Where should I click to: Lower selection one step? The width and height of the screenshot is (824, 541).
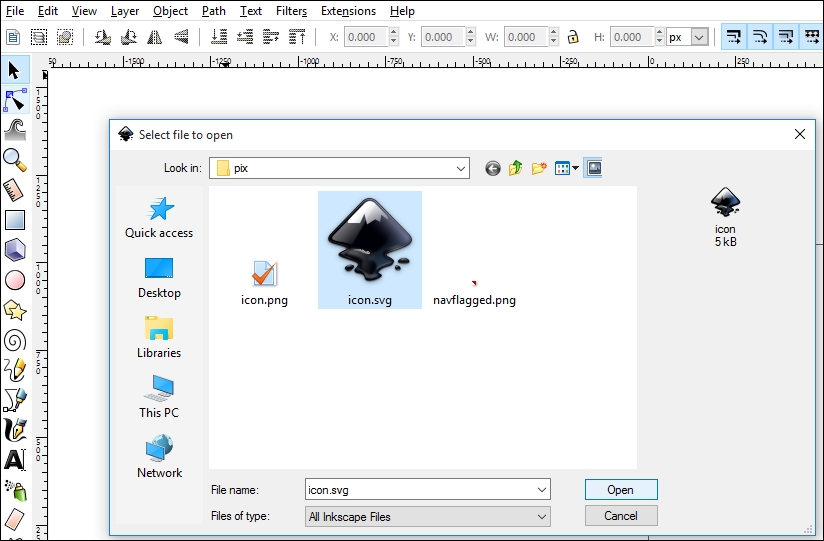coord(245,37)
